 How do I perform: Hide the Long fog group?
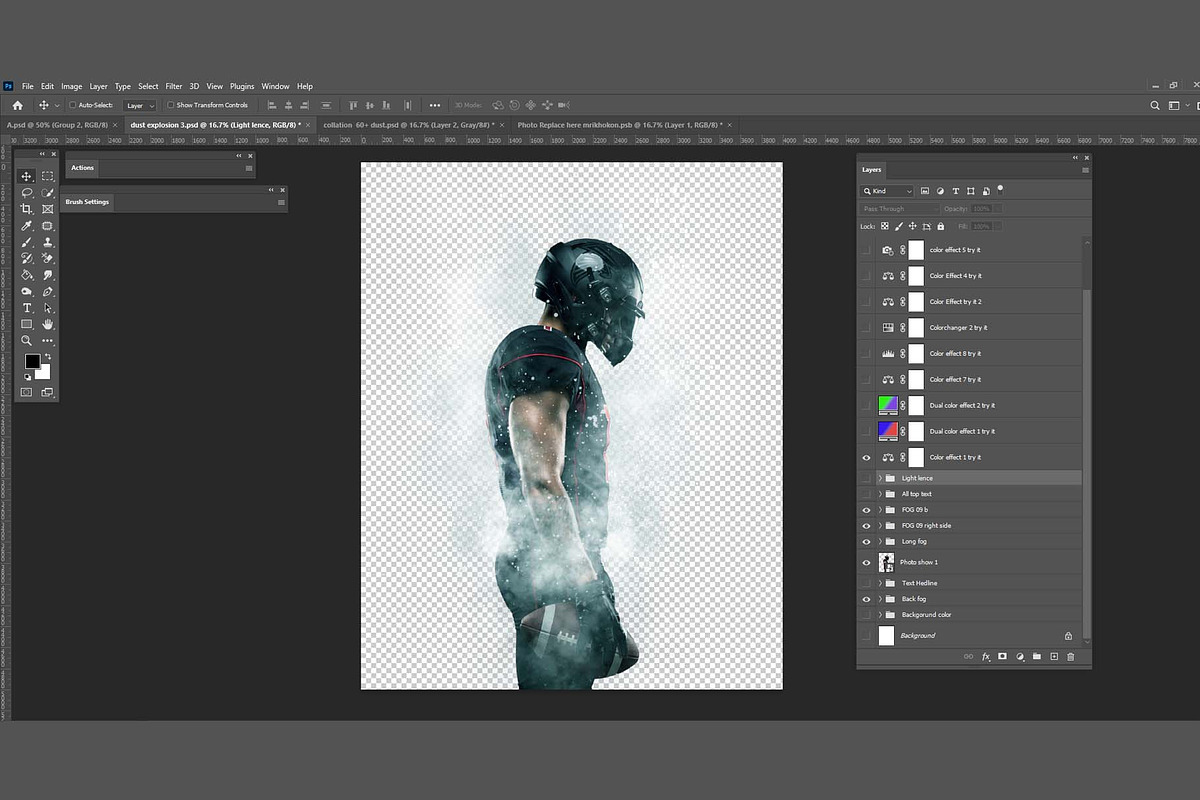867,541
